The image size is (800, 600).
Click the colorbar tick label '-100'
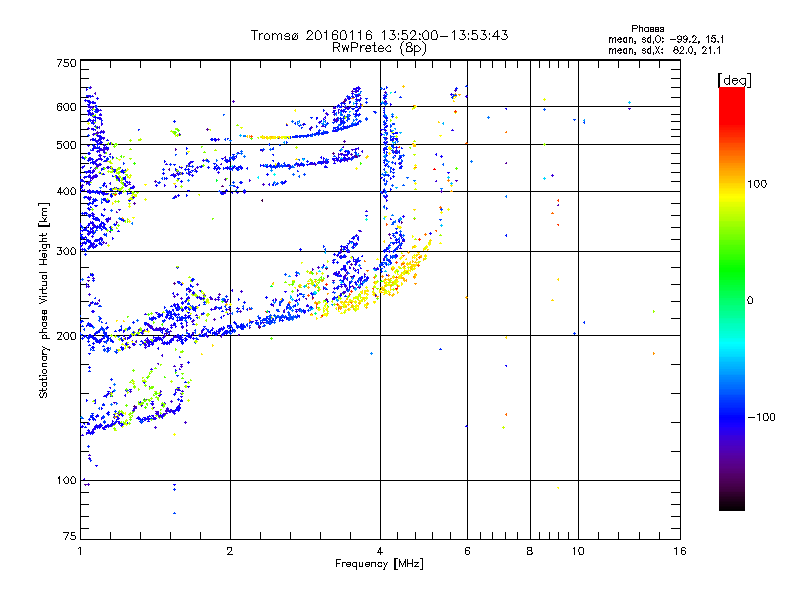click(761, 417)
